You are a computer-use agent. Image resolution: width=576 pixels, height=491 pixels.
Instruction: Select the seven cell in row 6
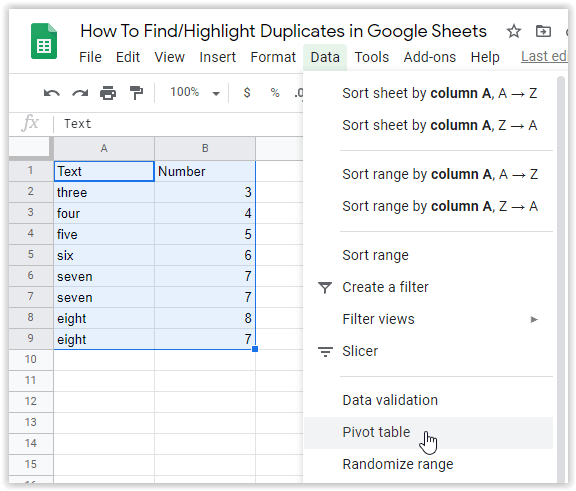pos(104,276)
